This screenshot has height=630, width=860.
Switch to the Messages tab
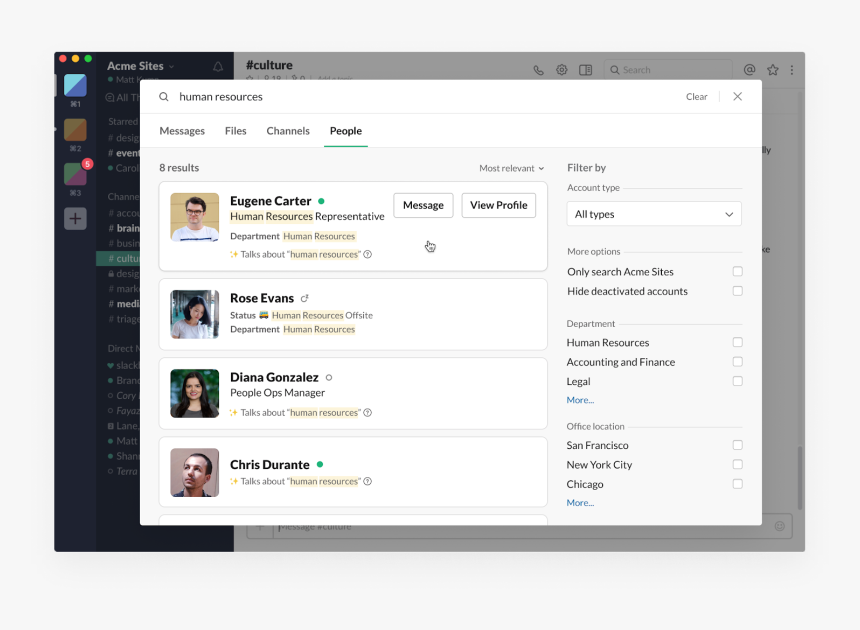(x=182, y=130)
